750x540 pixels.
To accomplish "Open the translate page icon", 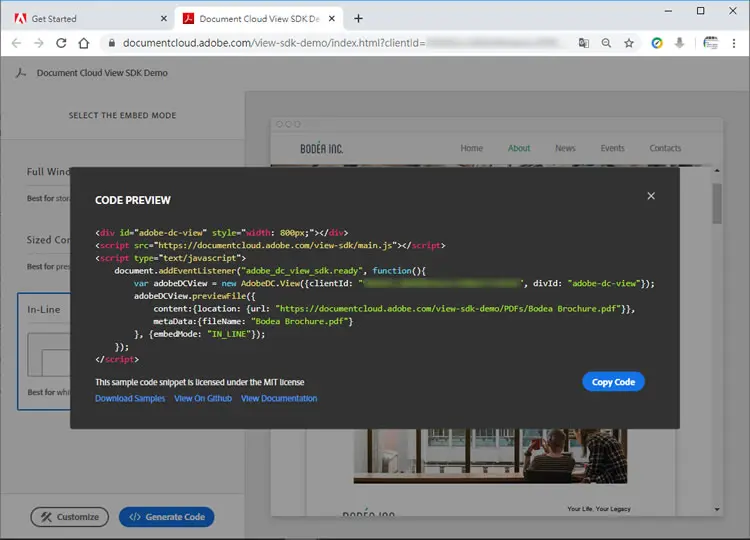I will pos(584,43).
